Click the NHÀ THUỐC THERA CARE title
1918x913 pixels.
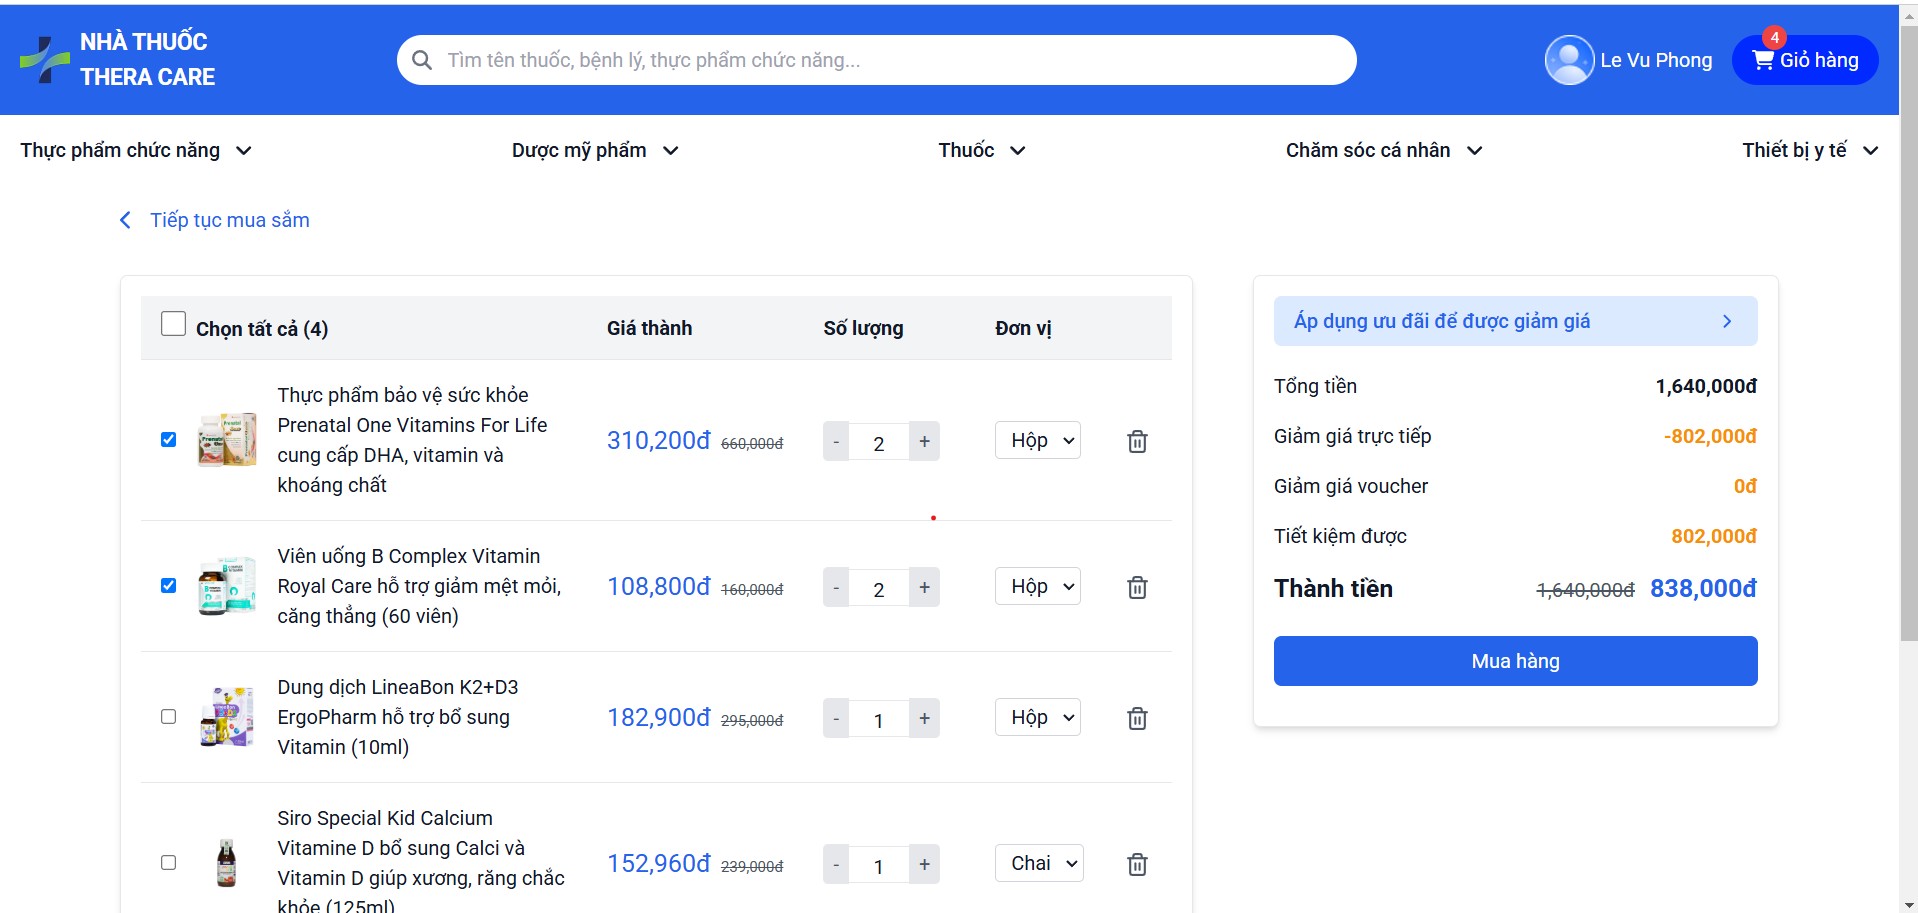[x=147, y=59]
